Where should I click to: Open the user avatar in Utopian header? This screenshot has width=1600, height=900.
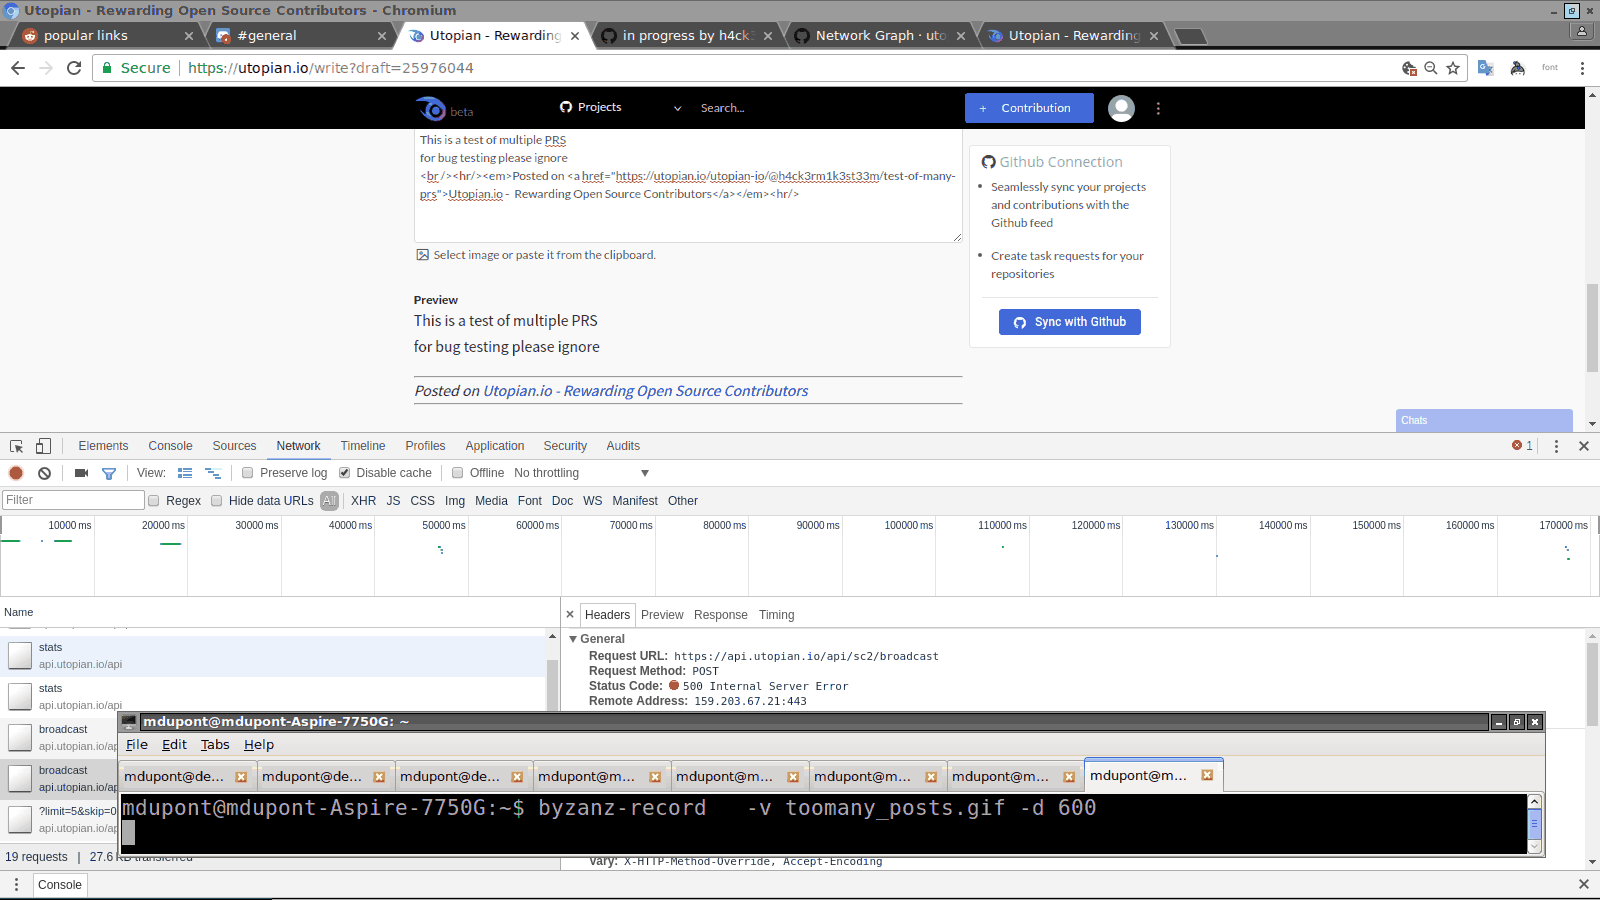click(1122, 108)
